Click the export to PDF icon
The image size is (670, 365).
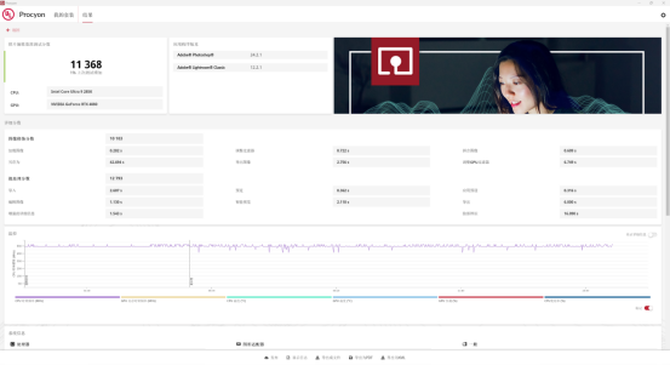click(x=351, y=357)
